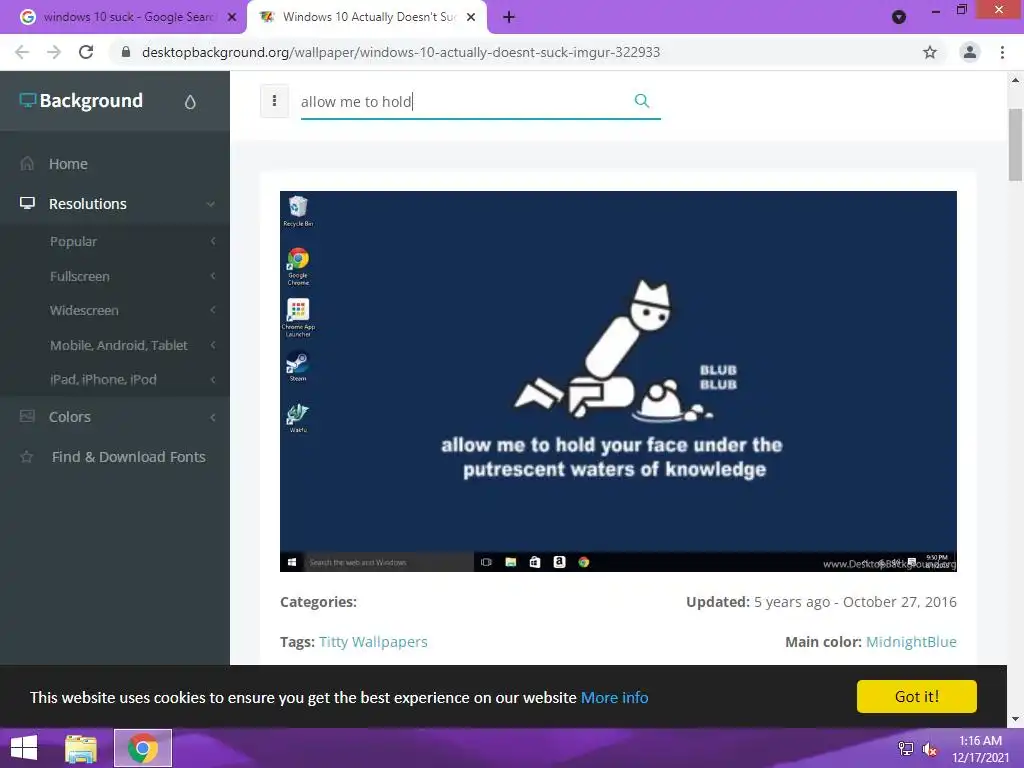Click the image icon next to Colors
Viewport: 1024px width, 768px height.
pos(27,416)
